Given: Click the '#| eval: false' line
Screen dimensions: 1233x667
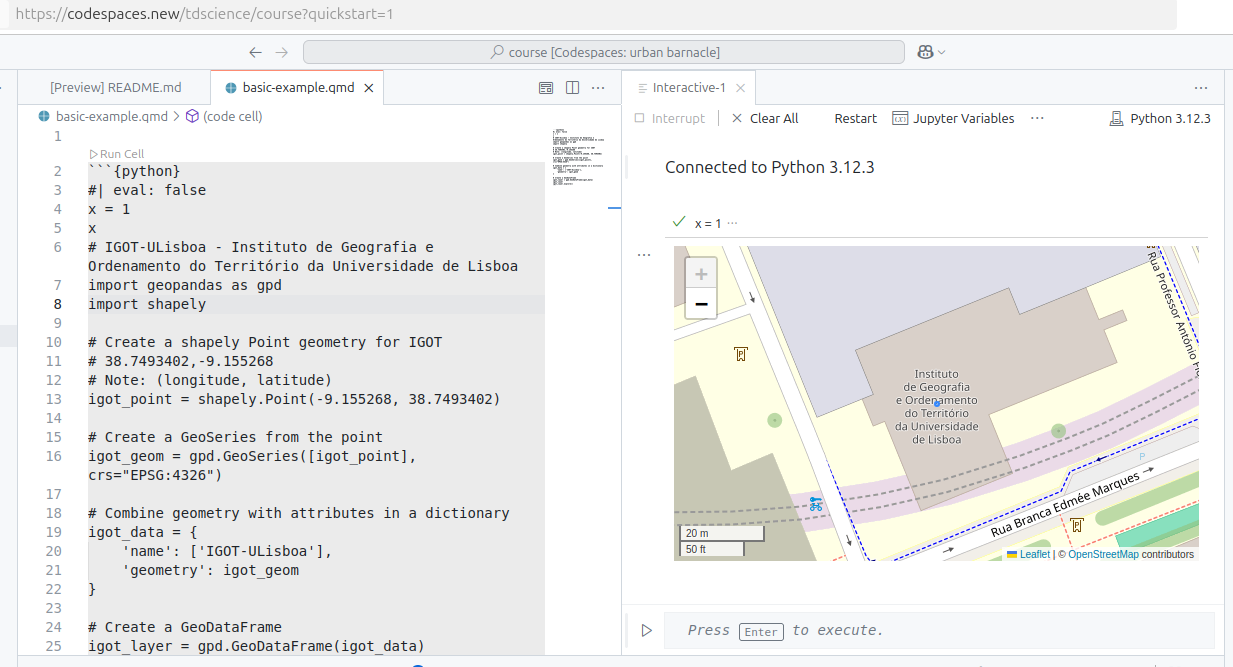Looking at the screenshot, I should click(x=147, y=190).
